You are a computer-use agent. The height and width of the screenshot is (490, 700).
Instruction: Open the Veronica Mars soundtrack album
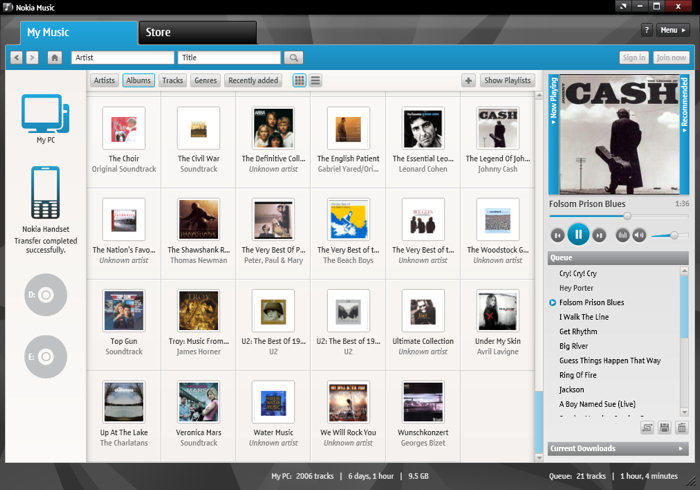point(199,402)
